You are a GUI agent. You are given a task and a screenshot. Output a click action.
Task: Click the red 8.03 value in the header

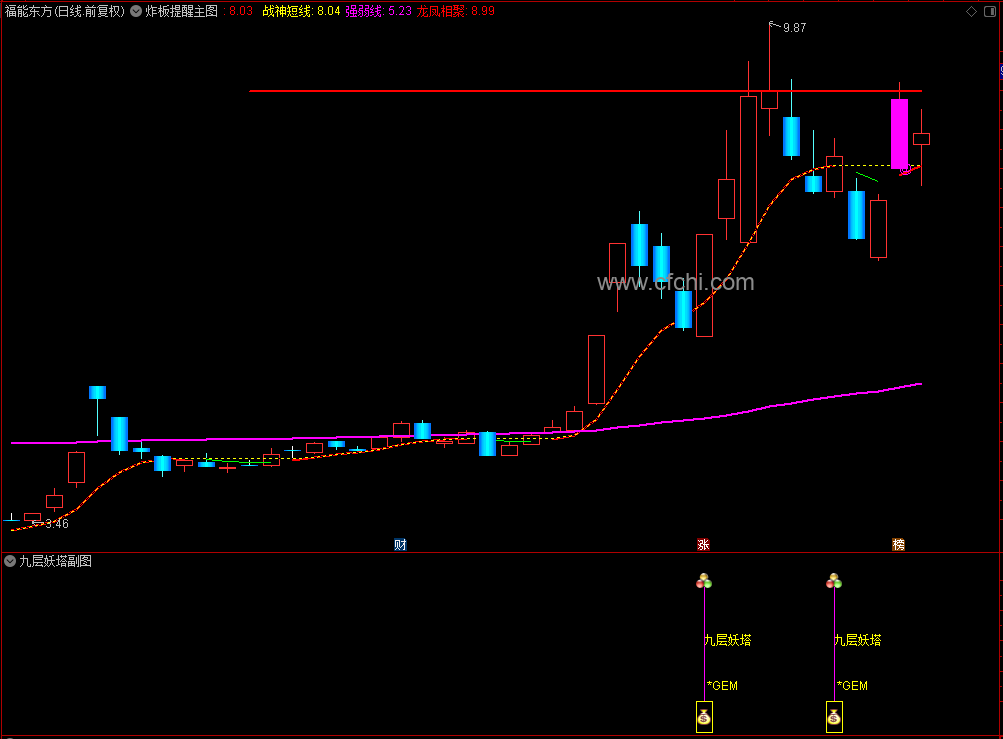coord(241,11)
